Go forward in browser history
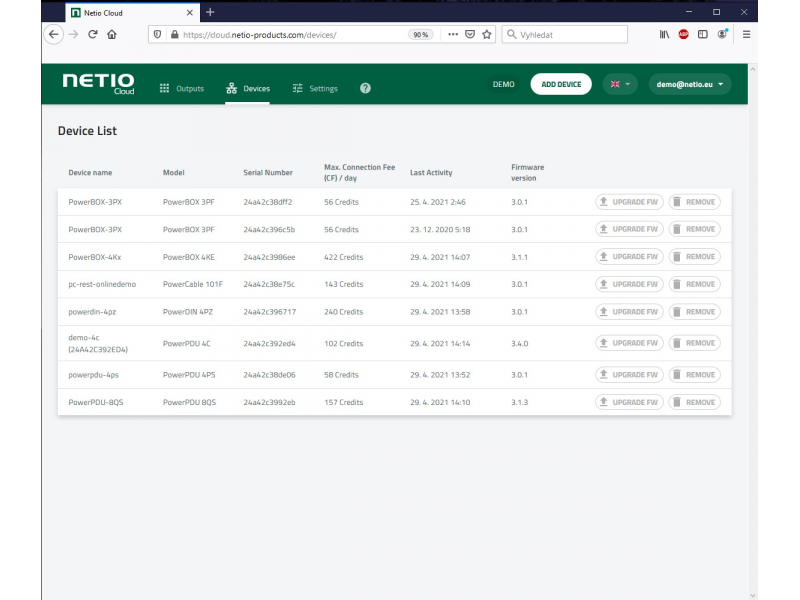 pyautogui.click(x=73, y=35)
